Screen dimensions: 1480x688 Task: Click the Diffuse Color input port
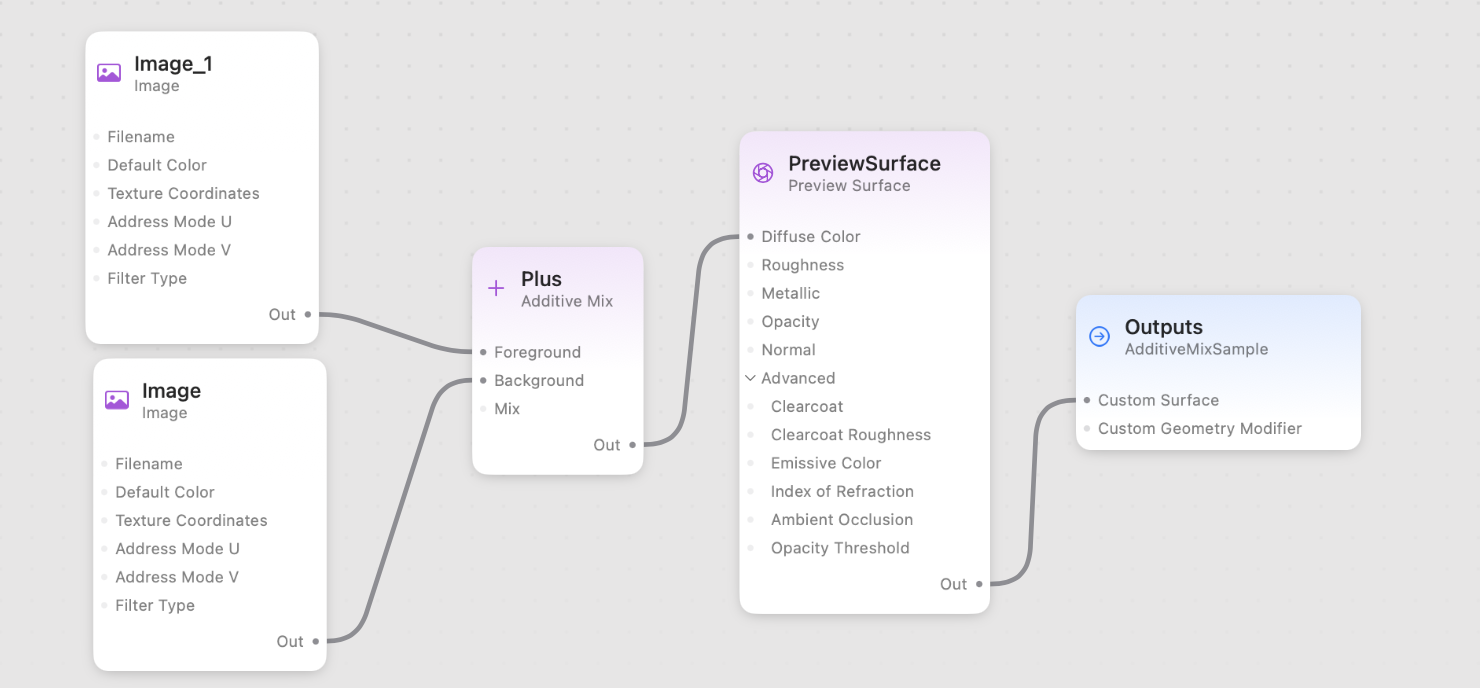coord(750,236)
